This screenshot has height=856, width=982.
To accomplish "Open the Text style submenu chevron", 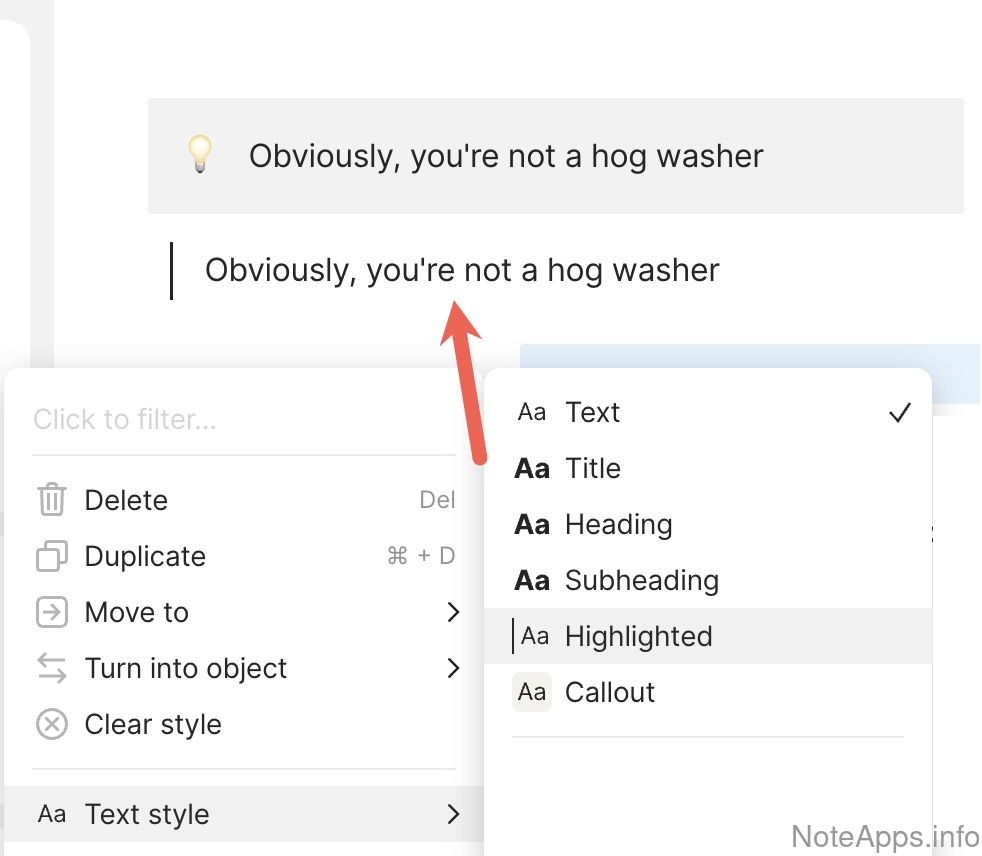I will click(x=454, y=814).
